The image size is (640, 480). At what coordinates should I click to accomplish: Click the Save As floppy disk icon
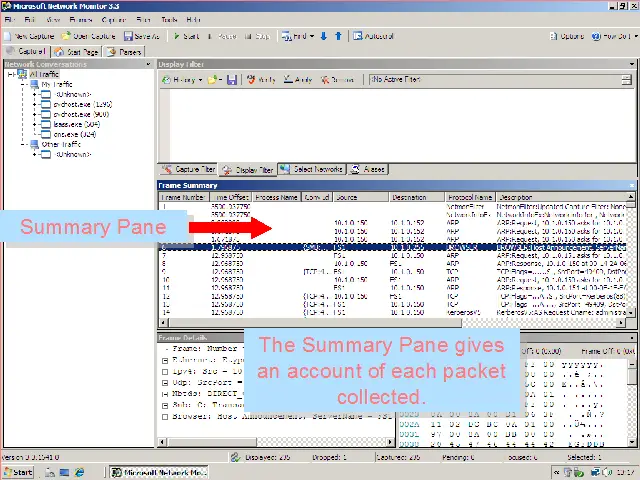[x=128, y=36]
